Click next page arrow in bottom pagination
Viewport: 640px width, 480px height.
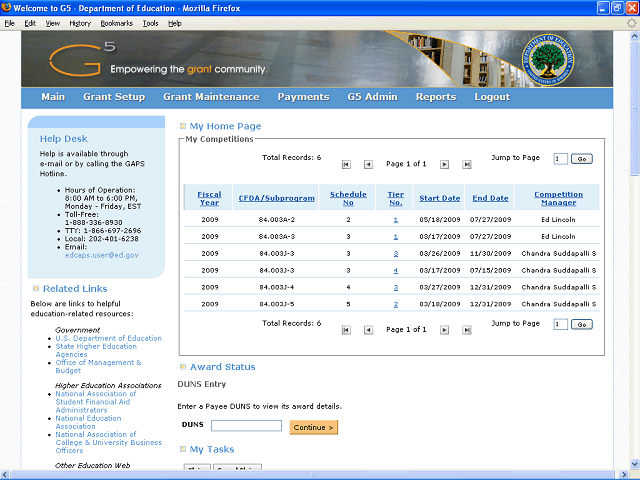443,329
